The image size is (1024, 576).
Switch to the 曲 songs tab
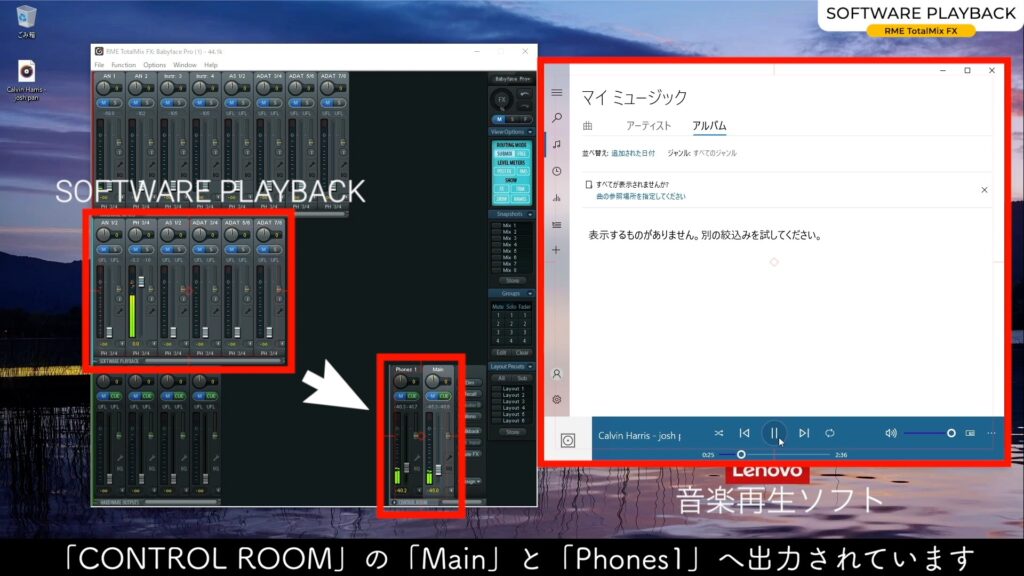click(x=588, y=125)
